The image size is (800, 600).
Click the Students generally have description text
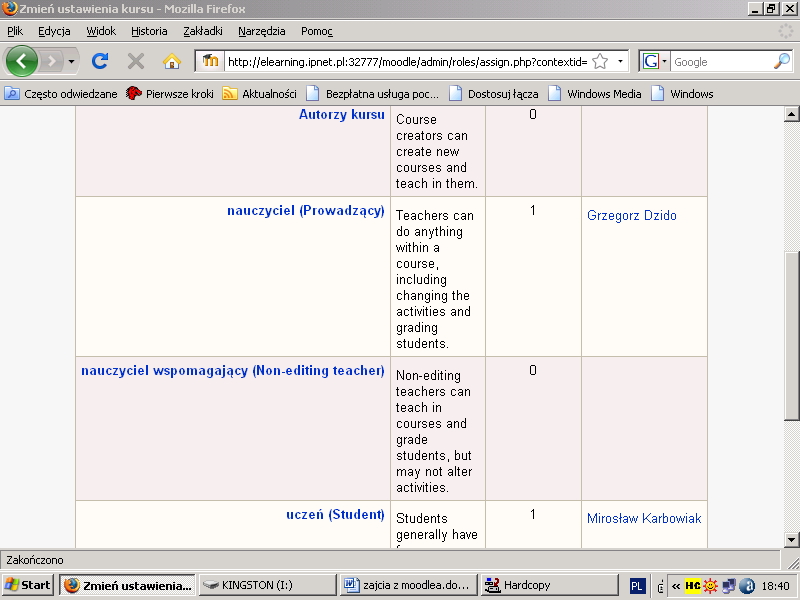pos(437,530)
